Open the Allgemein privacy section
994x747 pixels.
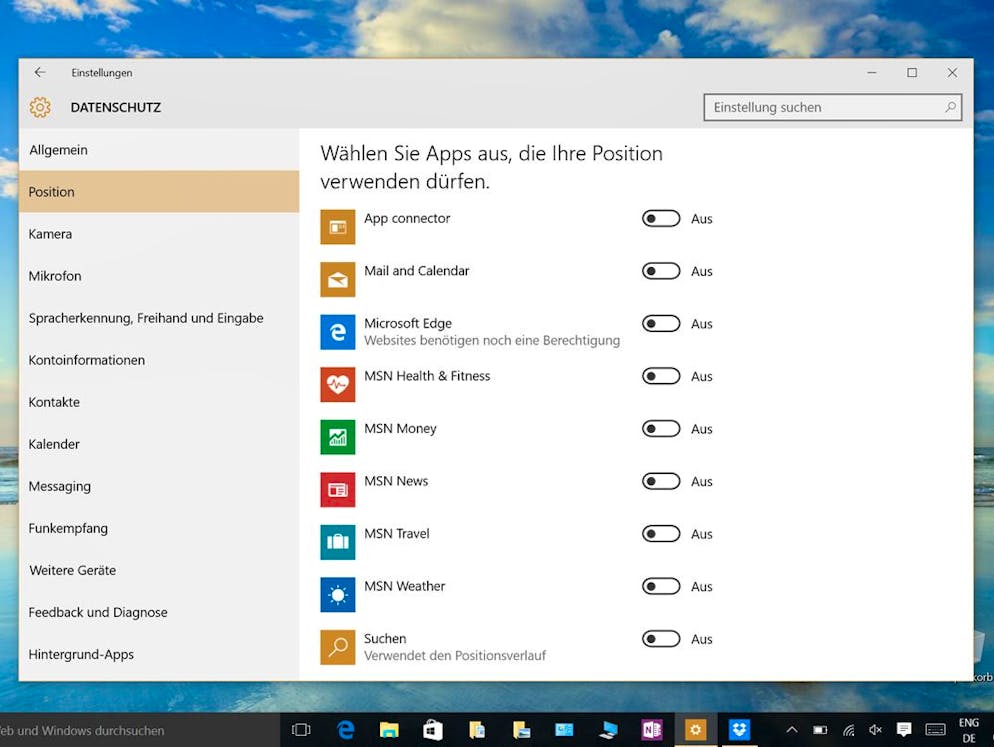coord(159,150)
